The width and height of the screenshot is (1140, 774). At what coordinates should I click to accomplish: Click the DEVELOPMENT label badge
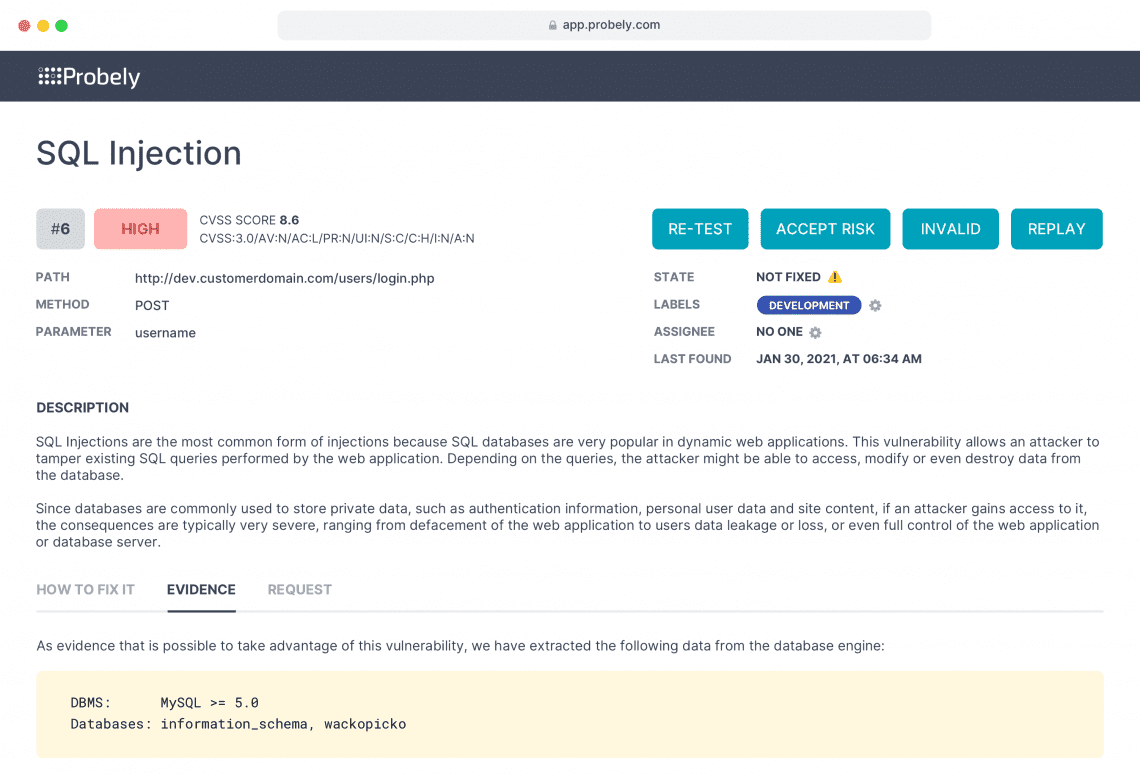[x=808, y=305]
